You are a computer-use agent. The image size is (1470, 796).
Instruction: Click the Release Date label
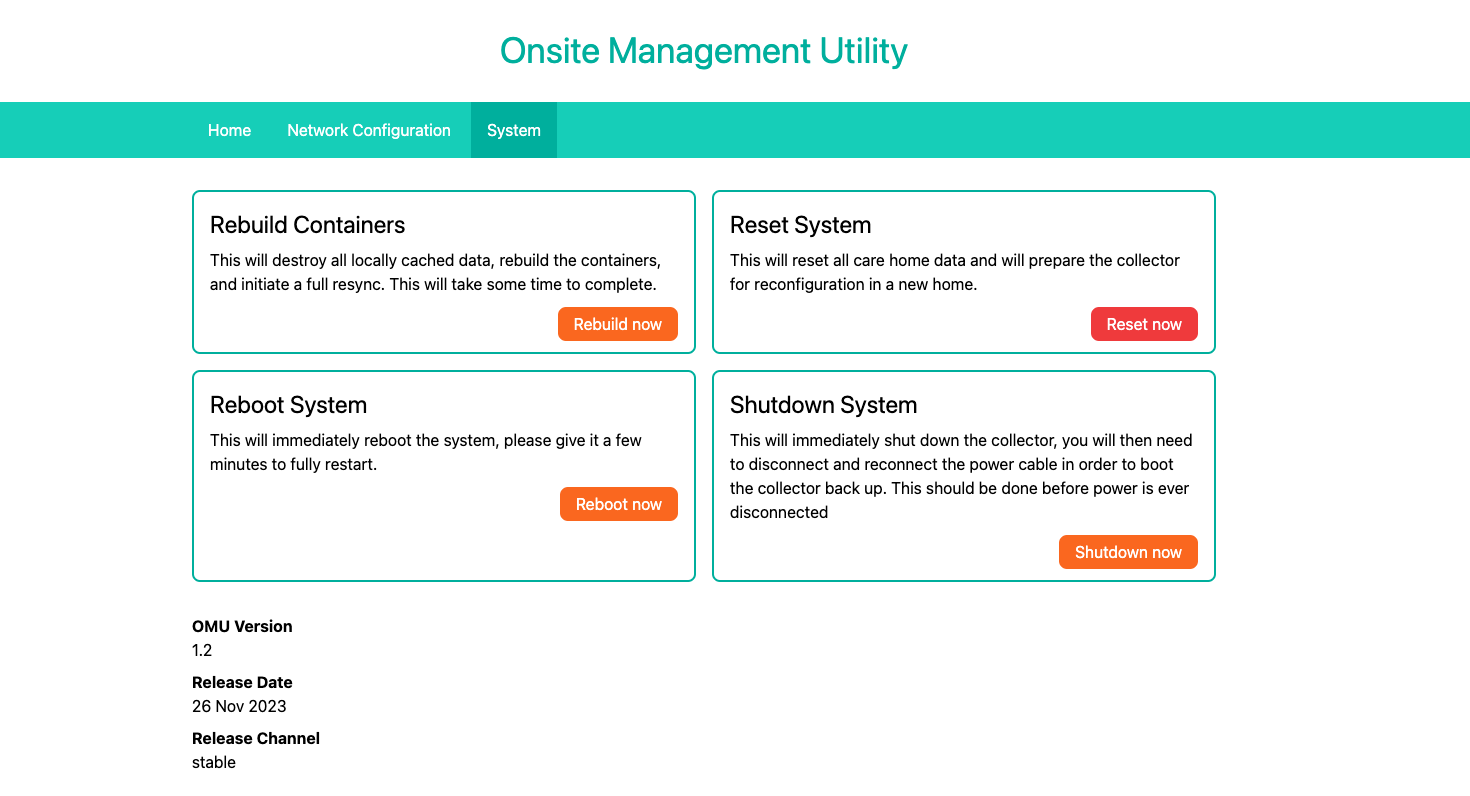click(x=242, y=682)
